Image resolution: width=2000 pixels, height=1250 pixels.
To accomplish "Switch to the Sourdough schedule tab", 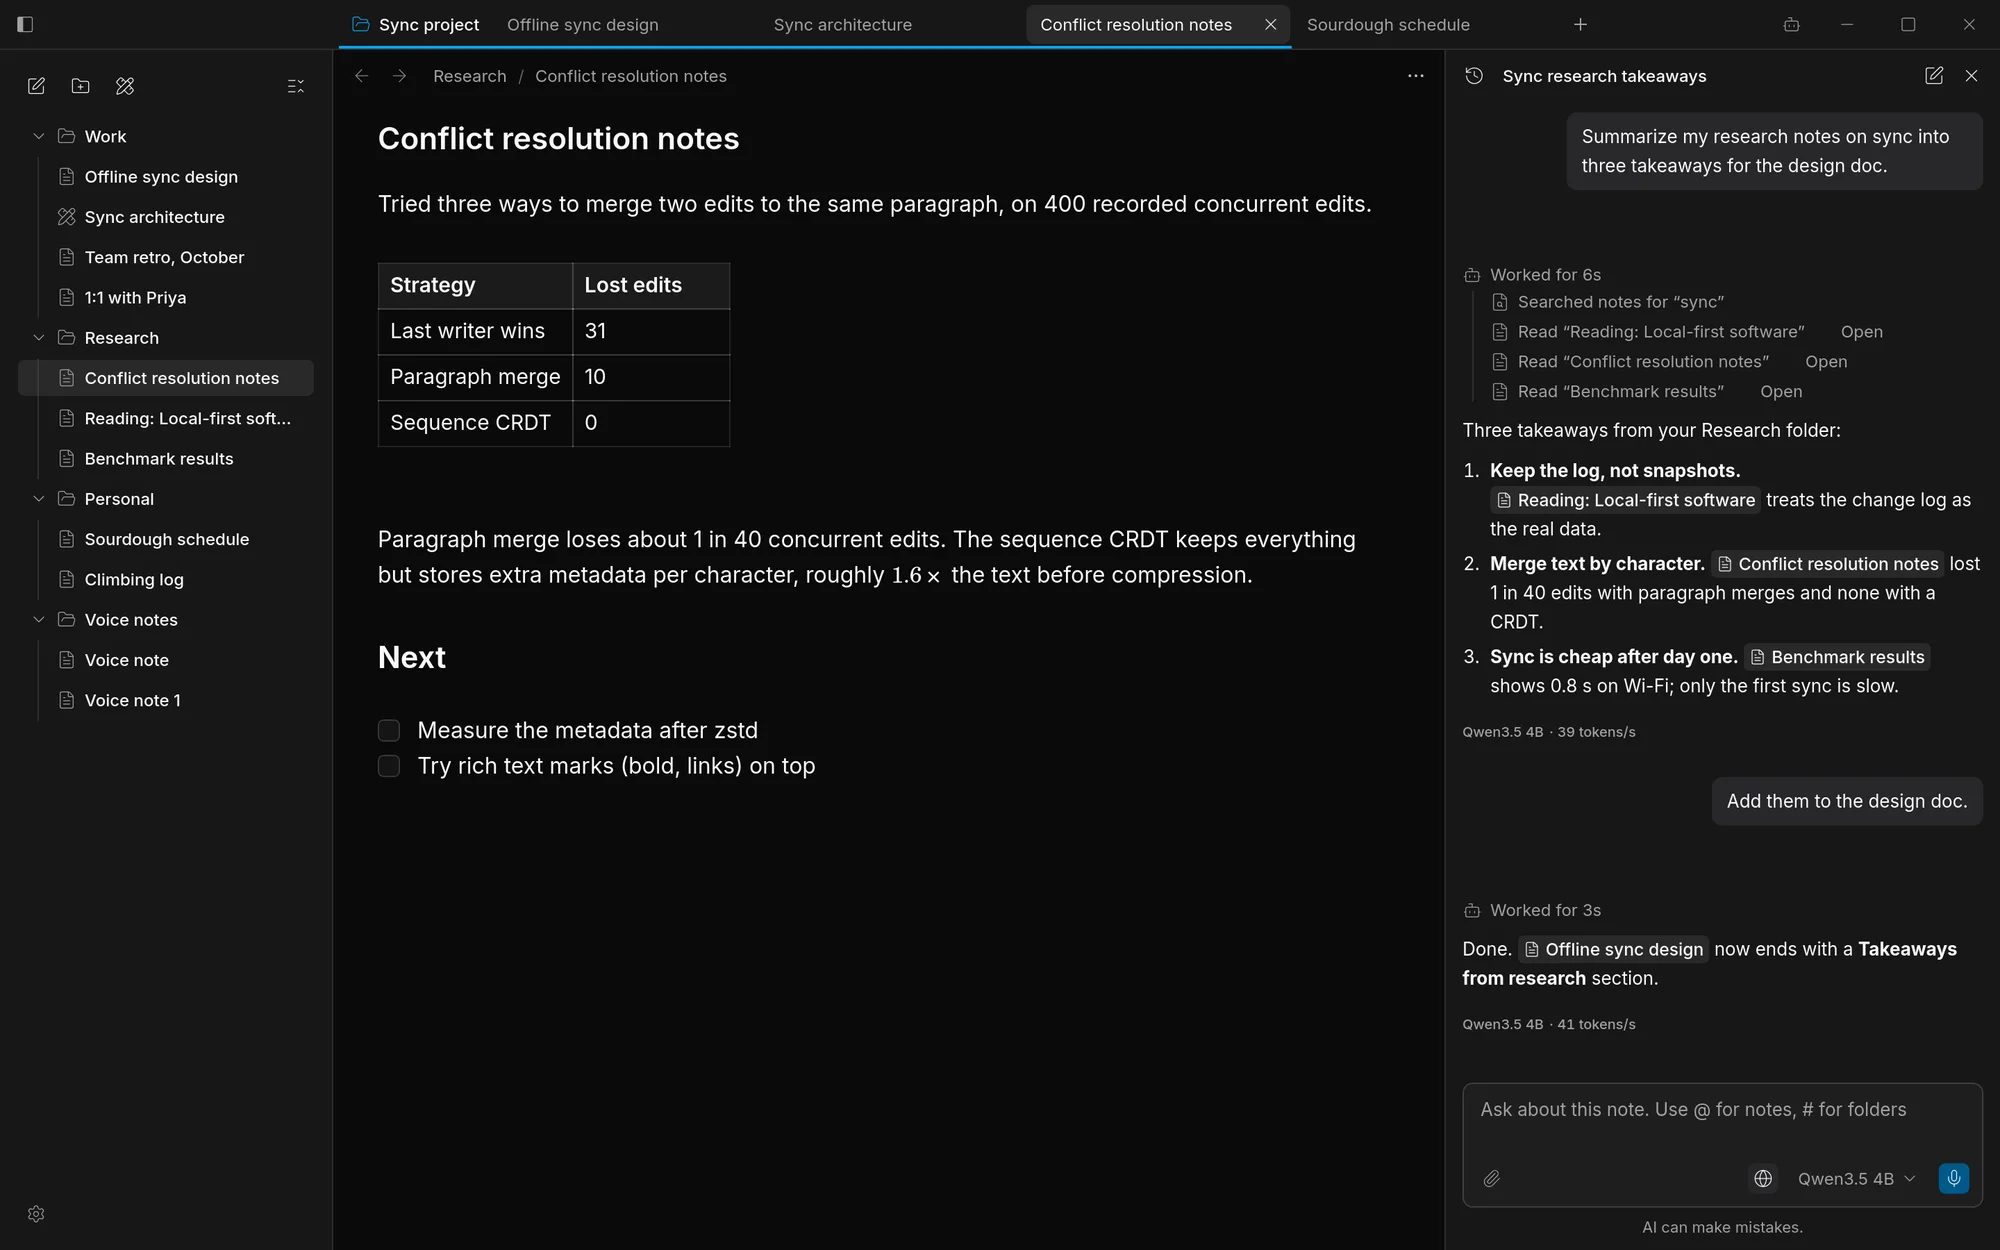I will click(x=1388, y=24).
